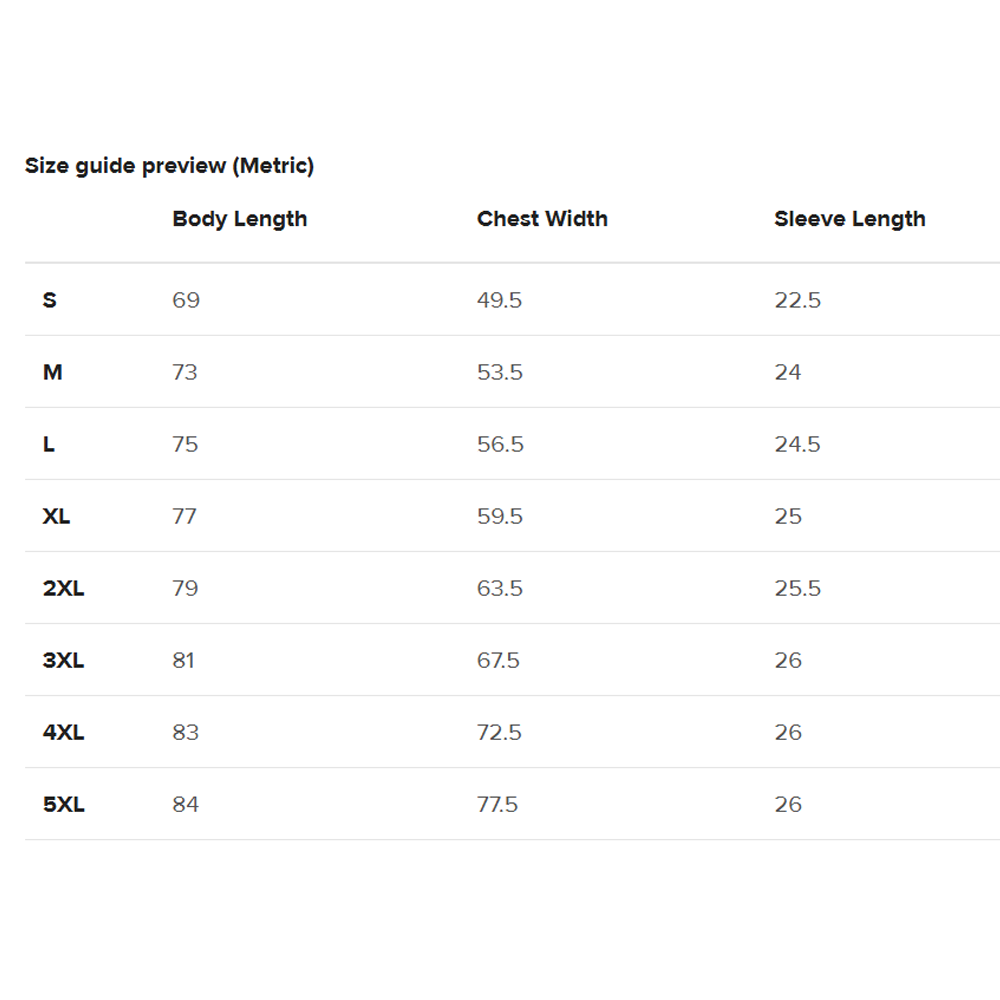Select the 3XL size row label
Screen dimensions: 1000x1000
[x=63, y=660]
